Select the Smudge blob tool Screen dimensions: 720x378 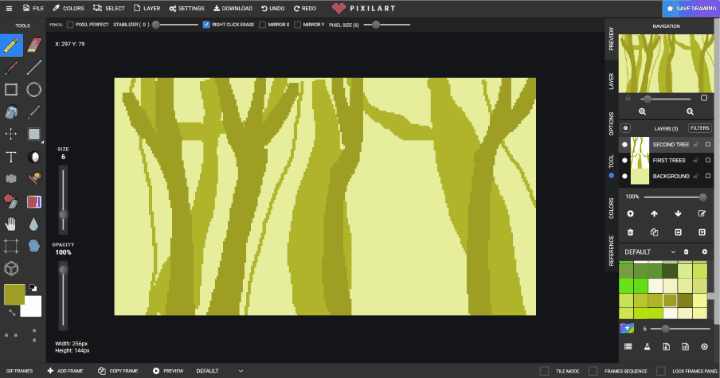[x=34, y=246]
